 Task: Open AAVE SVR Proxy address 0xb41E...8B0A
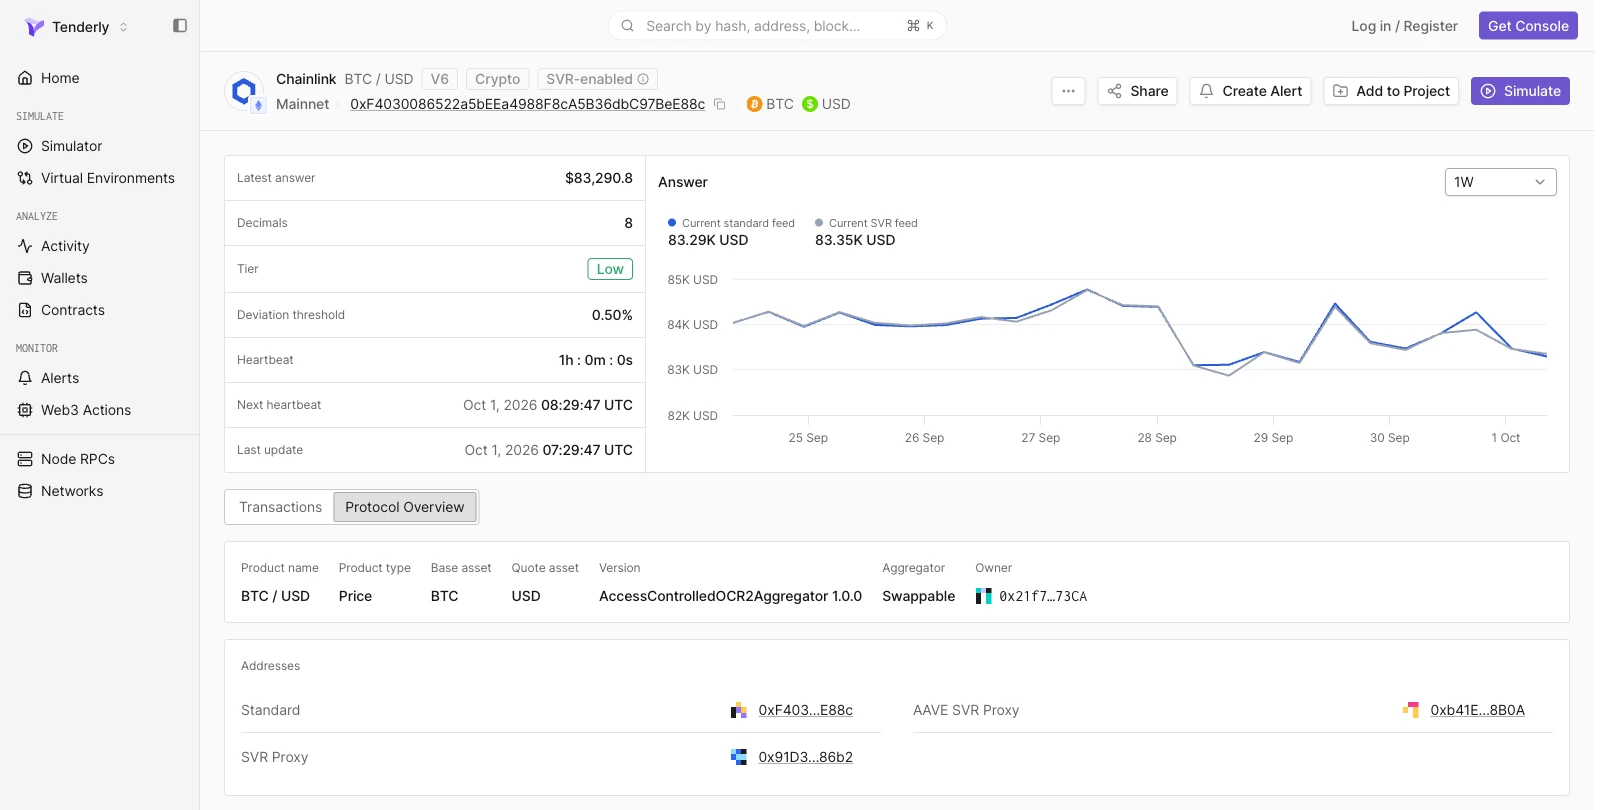click(x=1477, y=710)
